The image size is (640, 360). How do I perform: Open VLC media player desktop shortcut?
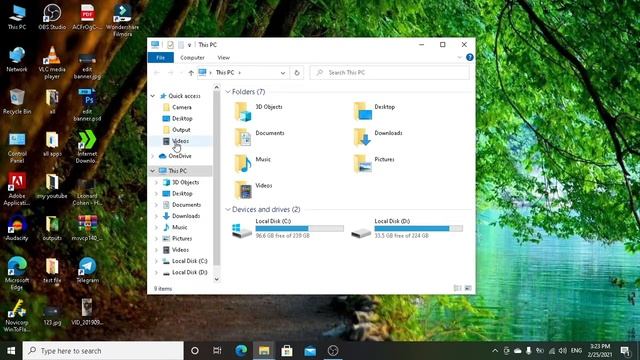click(x=52, y=62)
